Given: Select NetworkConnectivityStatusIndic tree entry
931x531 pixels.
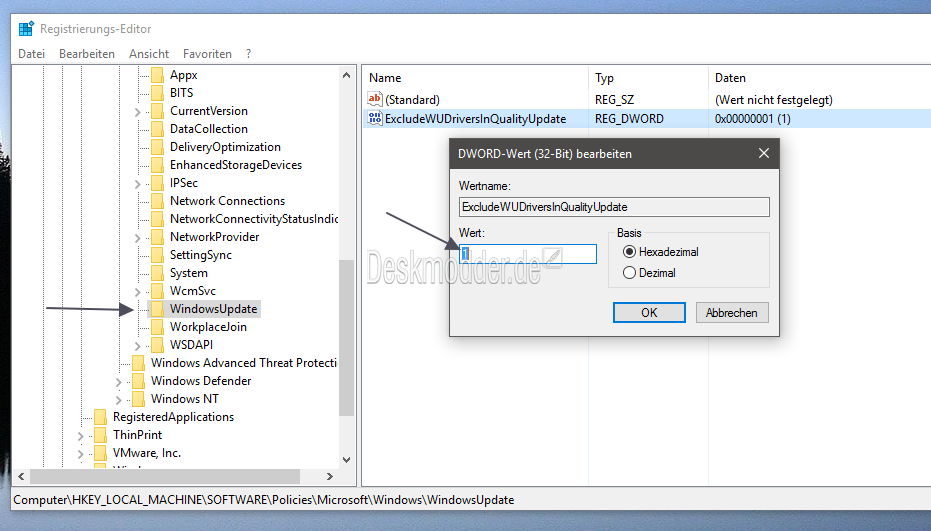Looking at the screenshot, I should click(x=254, y=219).
